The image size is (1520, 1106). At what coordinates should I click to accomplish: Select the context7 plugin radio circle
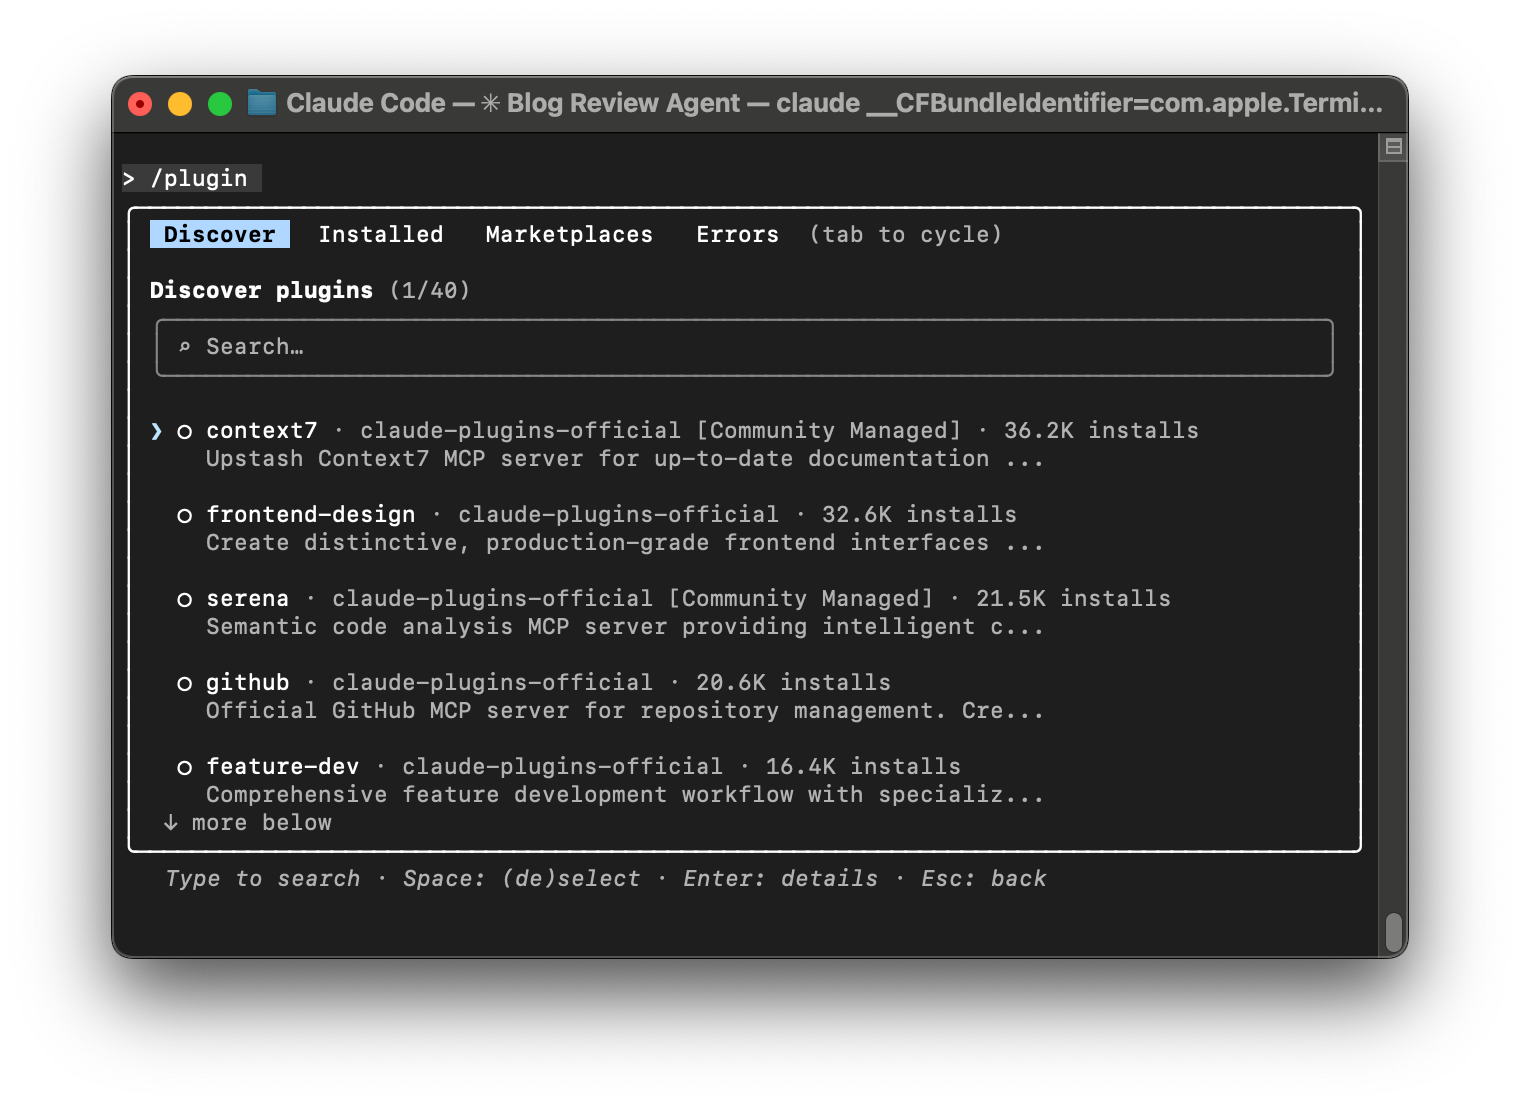click(185, 430)
